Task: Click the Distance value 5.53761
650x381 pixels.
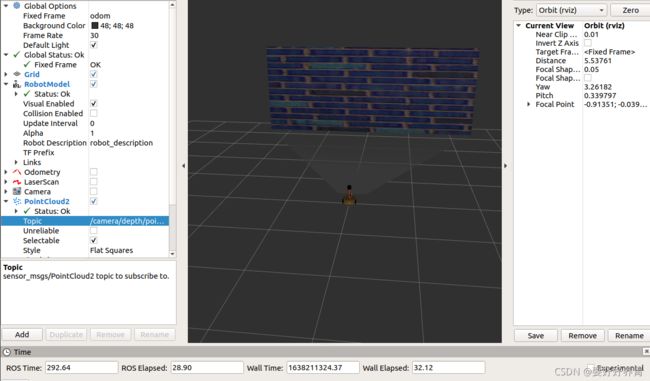Action: tap(598, 61)
